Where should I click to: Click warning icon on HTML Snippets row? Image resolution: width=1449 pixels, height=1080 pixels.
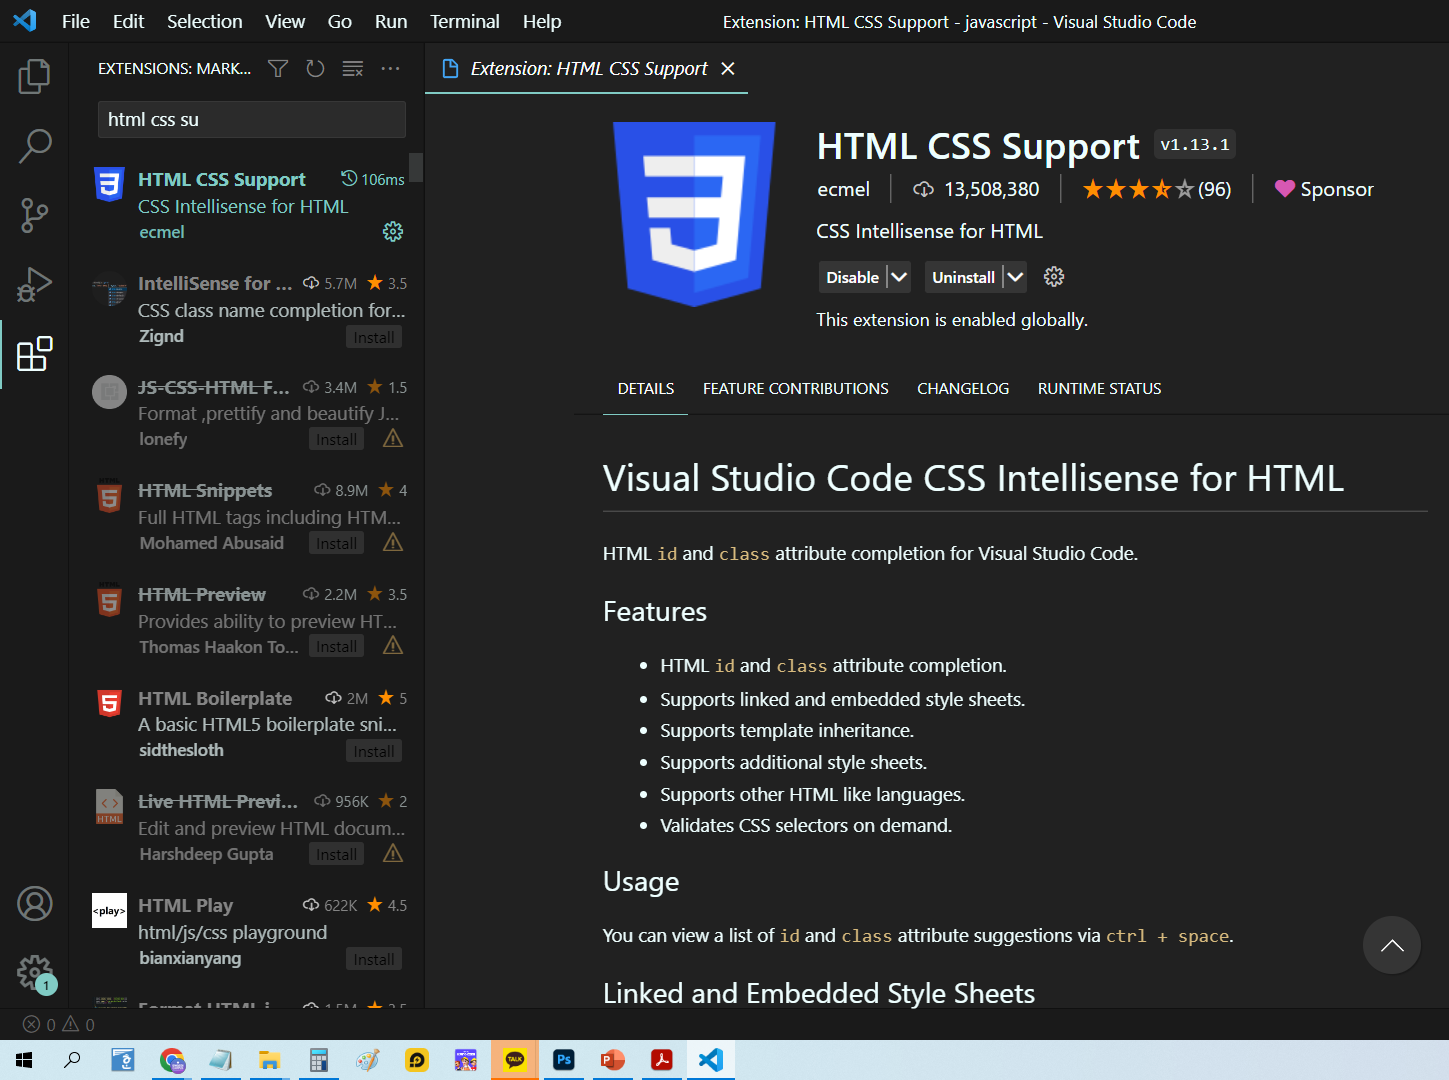coord(393,542)
